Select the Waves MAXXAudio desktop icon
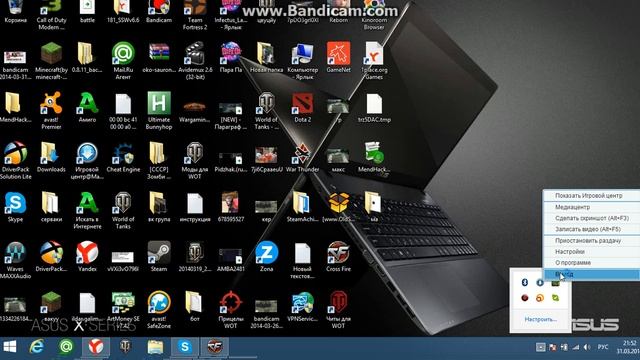 pyautogui.click(x=15, y=260)
